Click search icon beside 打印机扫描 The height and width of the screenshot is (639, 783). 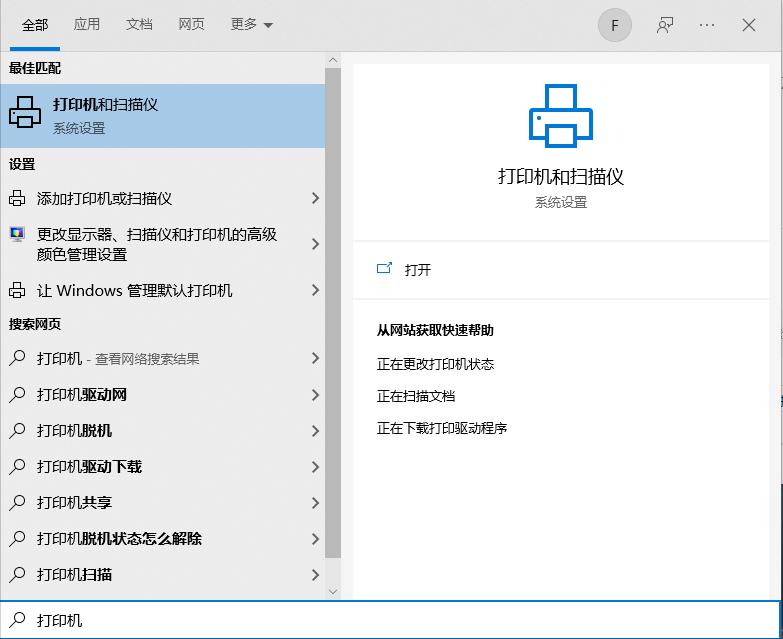pos(17,574)
